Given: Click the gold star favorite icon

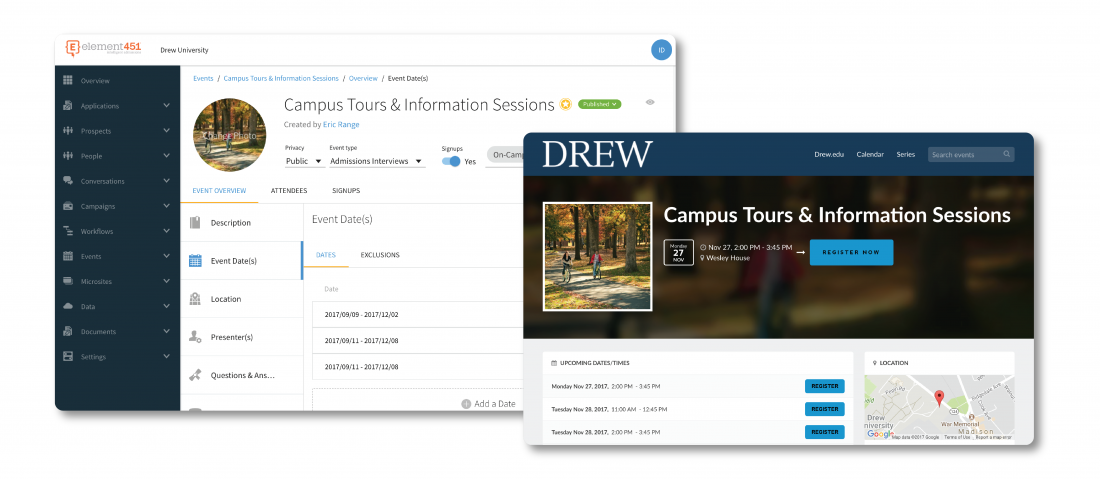Looking at the screenshot, I should point(566,104).
